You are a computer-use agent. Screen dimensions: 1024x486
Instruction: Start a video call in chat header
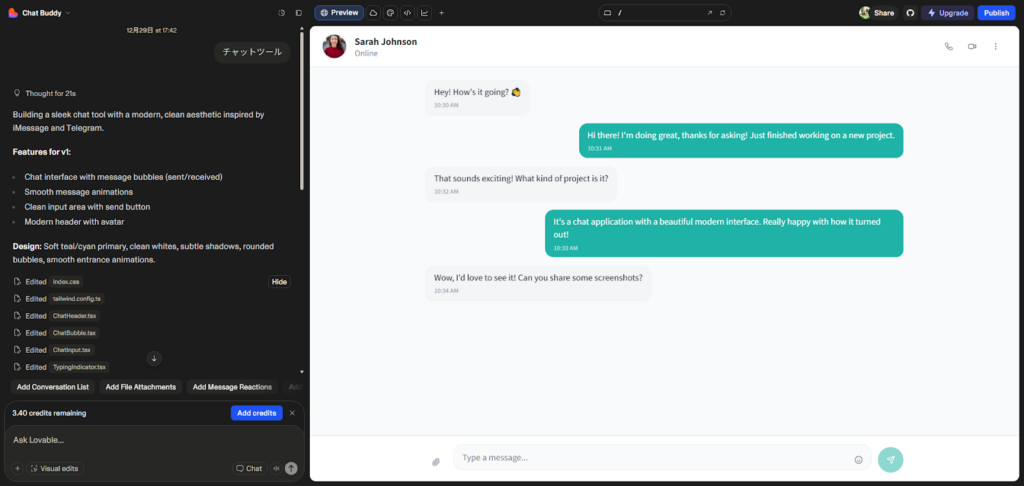coord(972,46)
